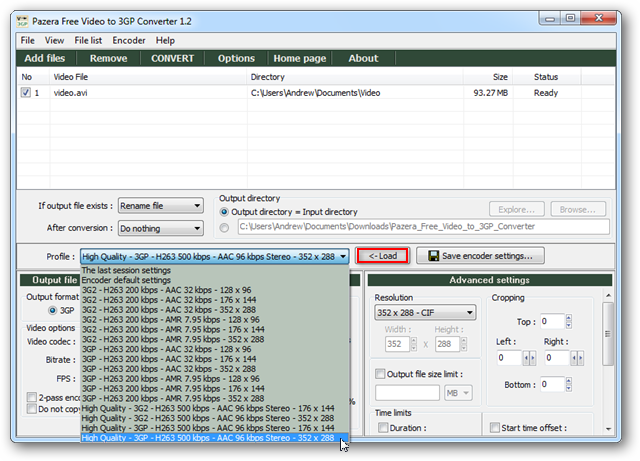Enable the Duration time limit checkbox

(x=383, y=428)
